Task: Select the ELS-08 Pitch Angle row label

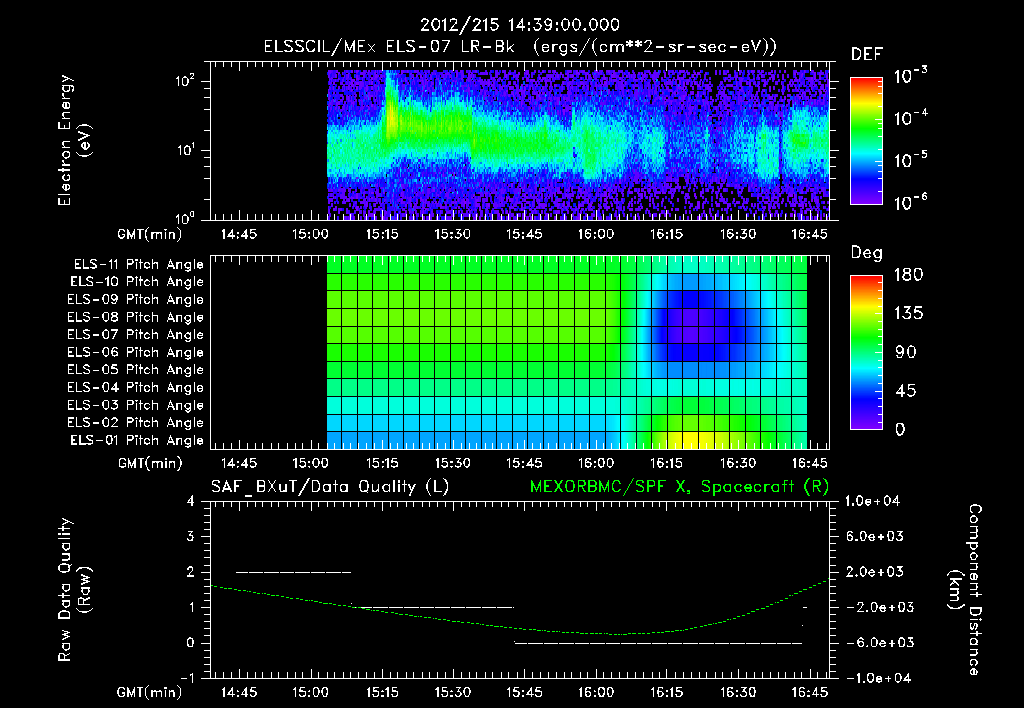Action: 136,317
